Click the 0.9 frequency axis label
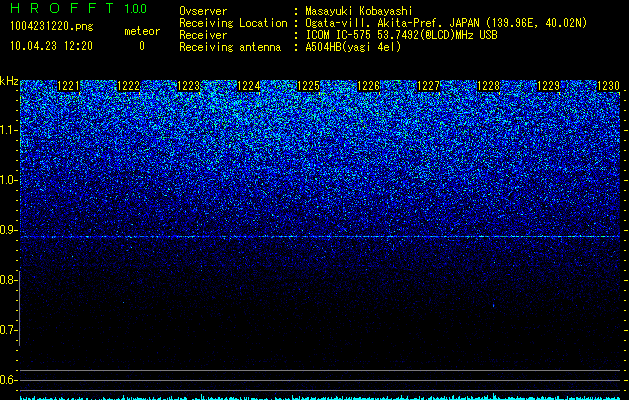Image resolution: width=629 pixels, height=400 pixels. click(x=9, y=230)
